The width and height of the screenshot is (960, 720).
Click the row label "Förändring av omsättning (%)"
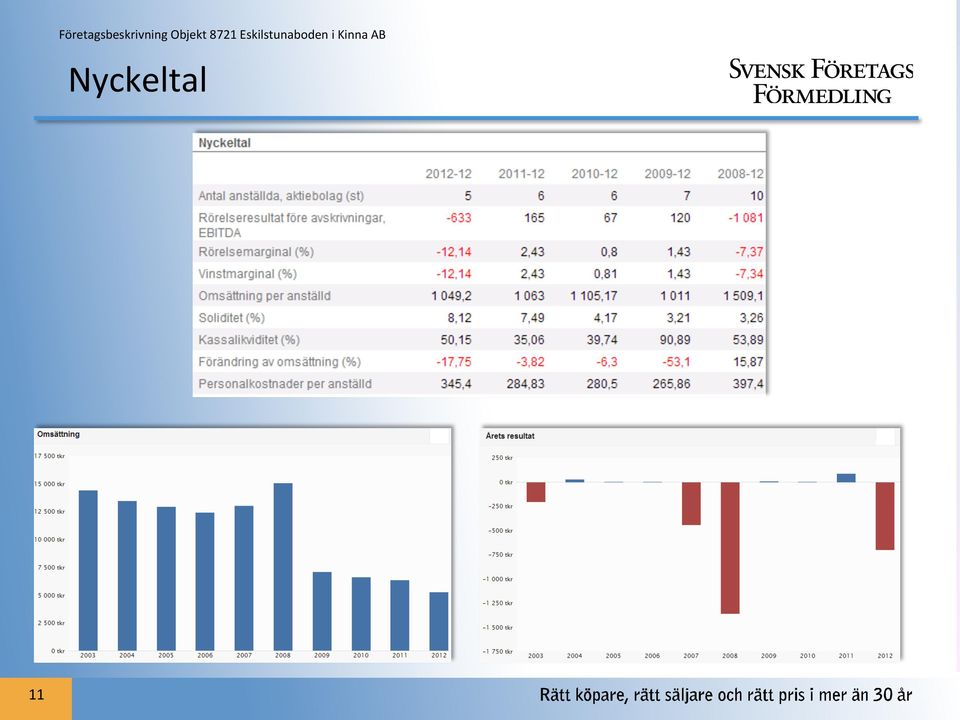click(x=280, y=362)
